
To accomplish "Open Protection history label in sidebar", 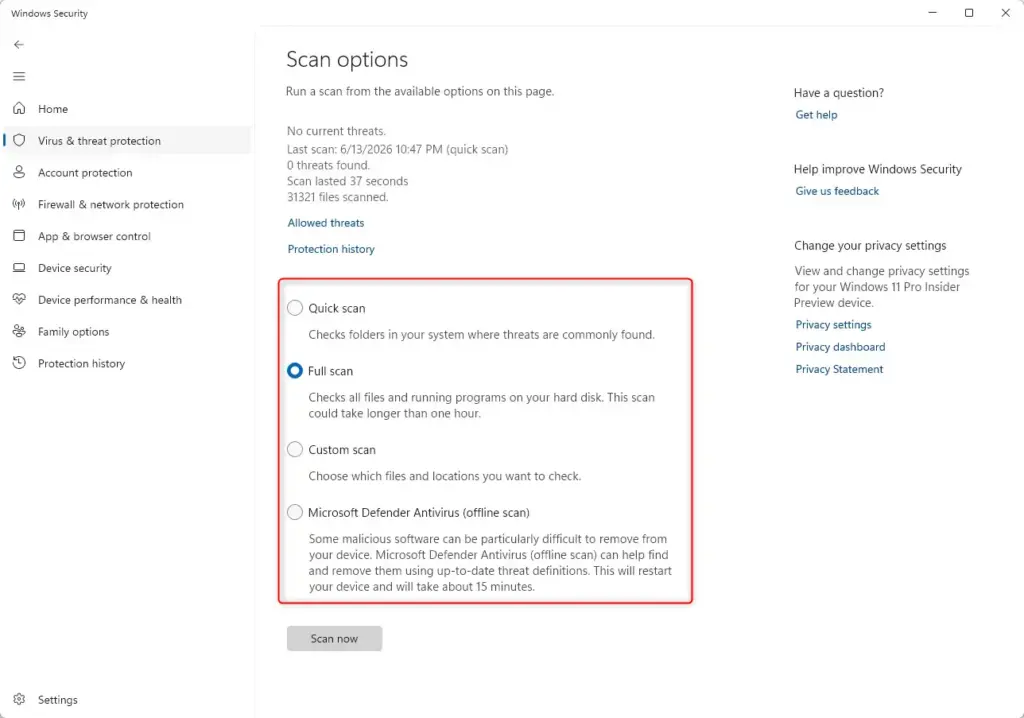I will [82, 364].
